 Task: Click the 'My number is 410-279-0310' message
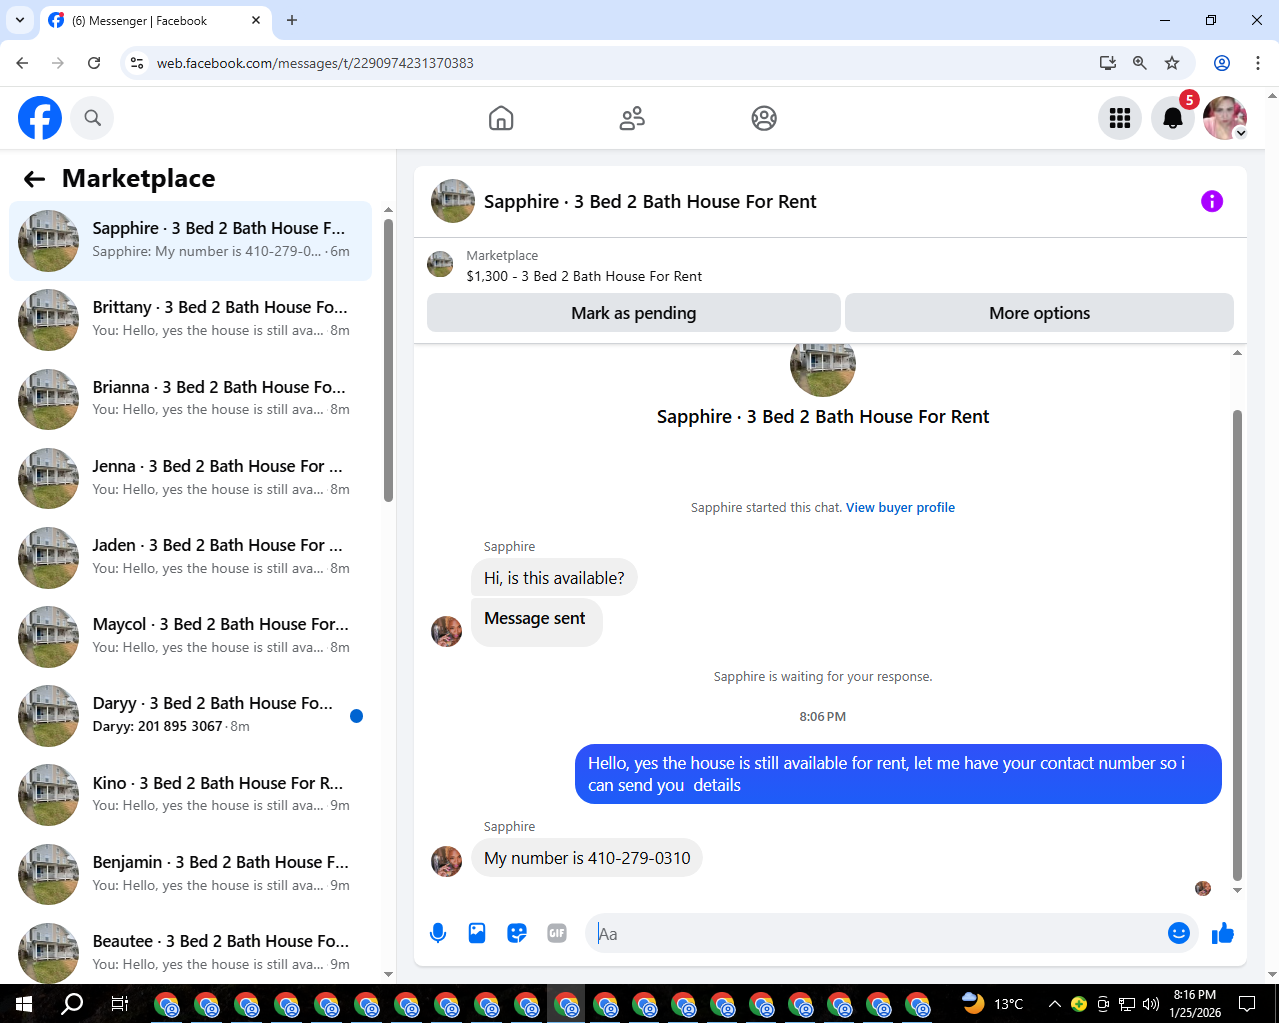point(587,858)
